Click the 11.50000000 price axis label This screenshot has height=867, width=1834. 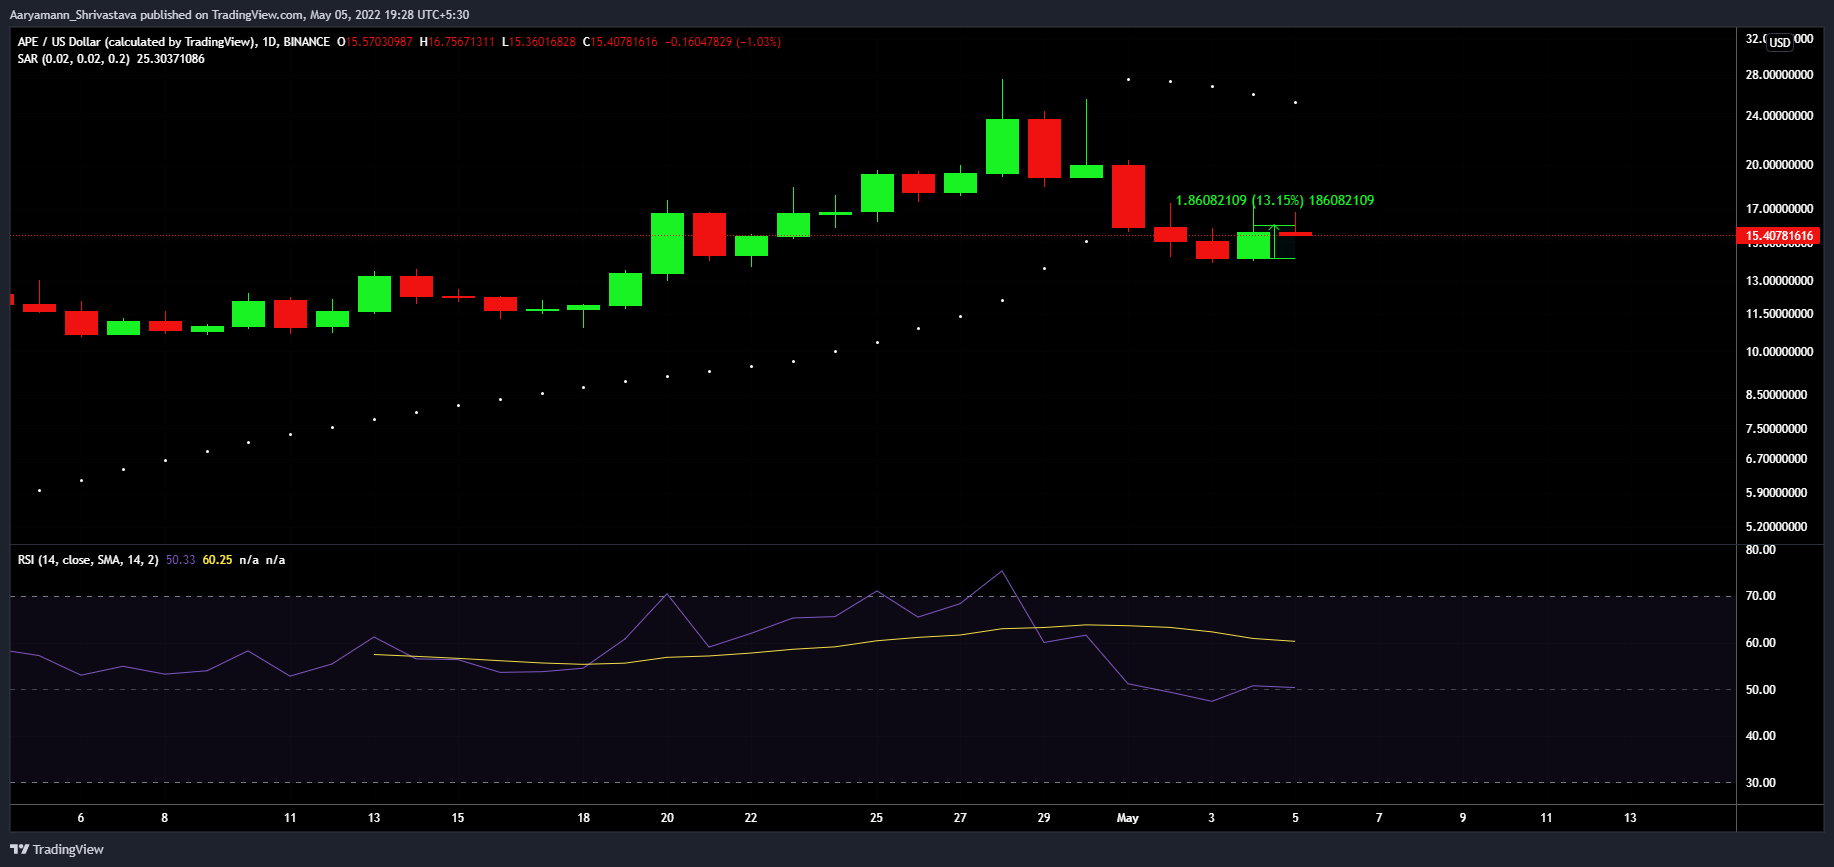(1779, 314)
